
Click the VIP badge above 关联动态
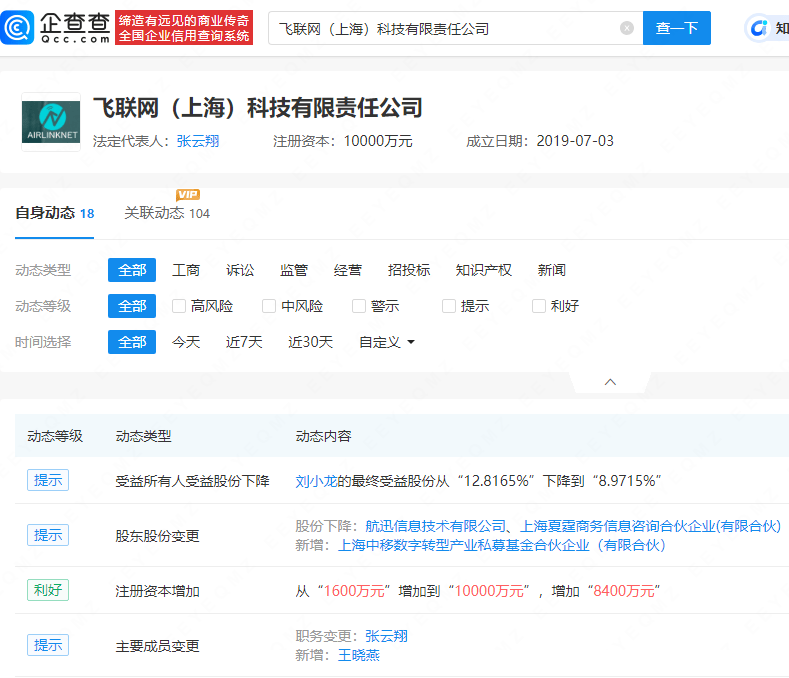[x=188, y=195]
